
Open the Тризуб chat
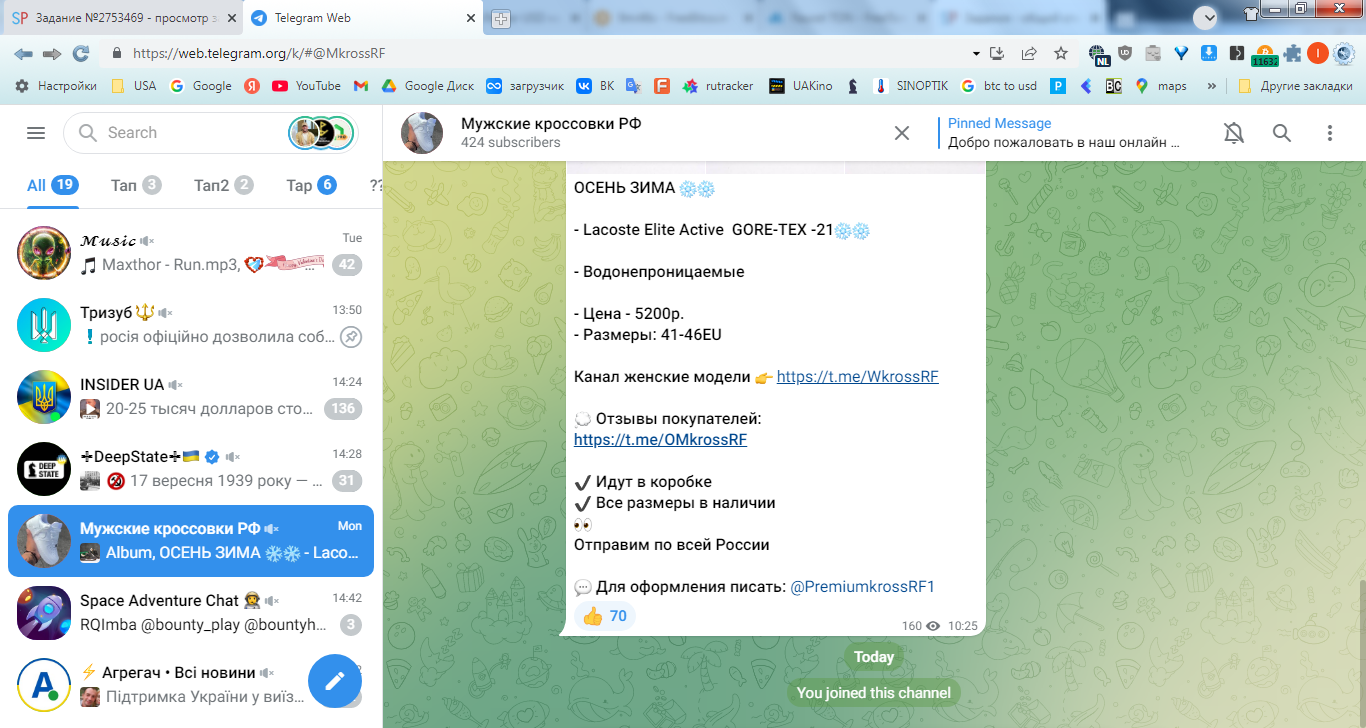[x=191, y=325]
